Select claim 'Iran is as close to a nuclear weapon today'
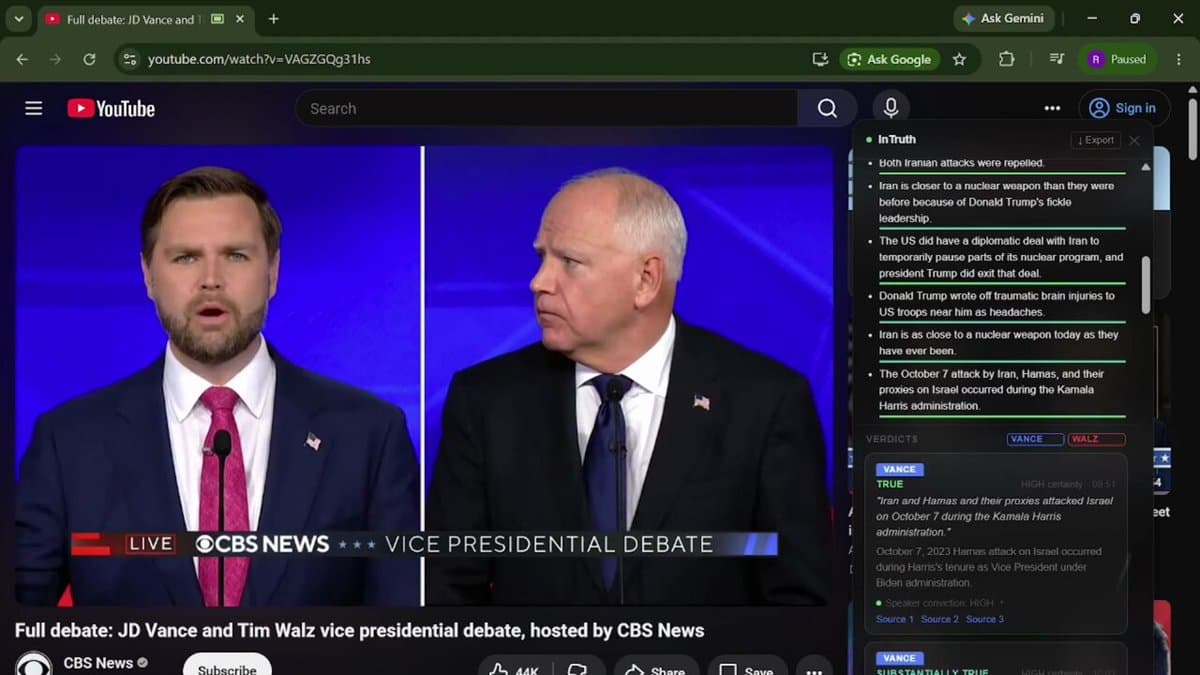The height and width of the screenshot is (675, 1200). (1001, 343)
